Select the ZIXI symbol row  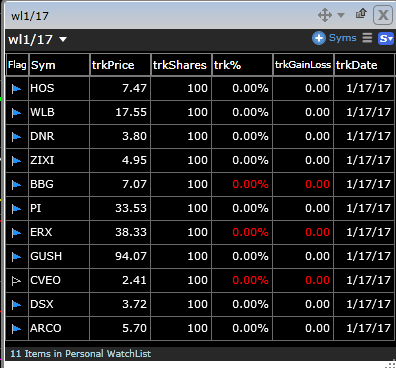point(200,160)
